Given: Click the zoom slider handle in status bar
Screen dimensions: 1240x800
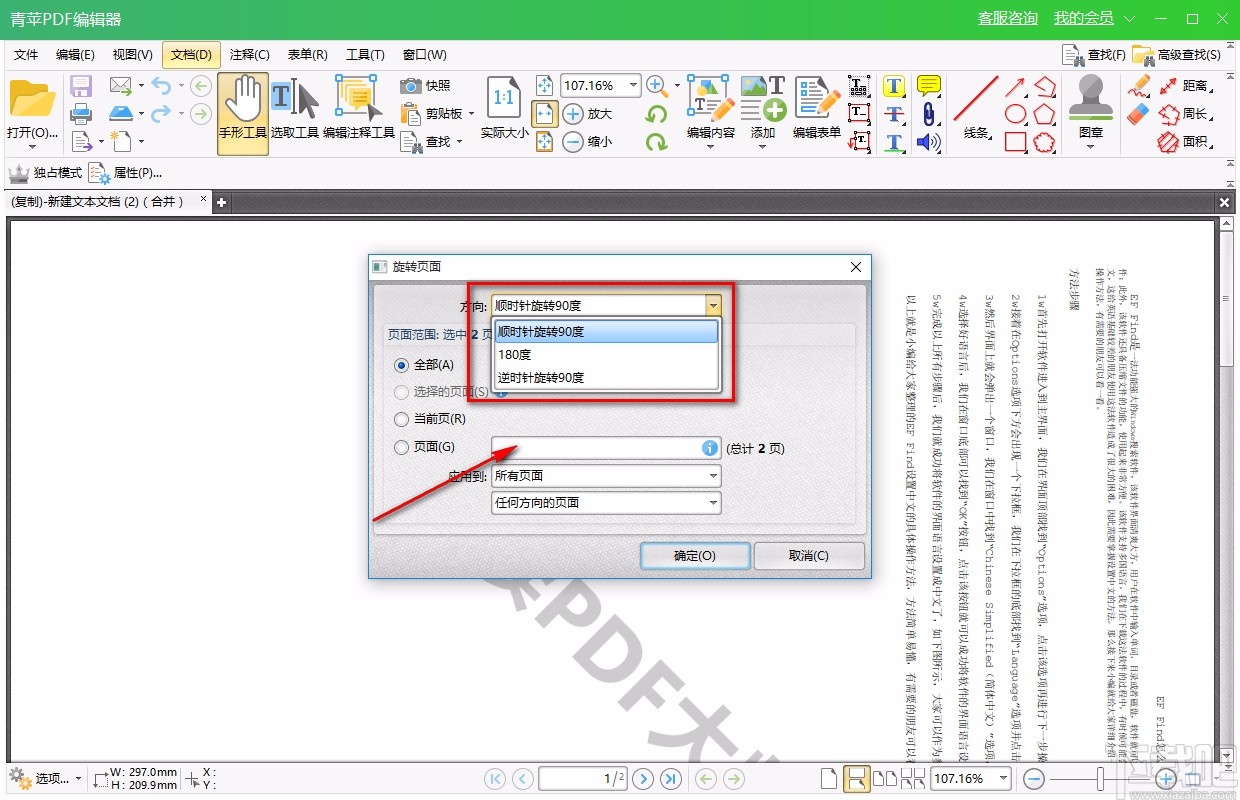Looking at the screenshot, I should pos(1101,778).
